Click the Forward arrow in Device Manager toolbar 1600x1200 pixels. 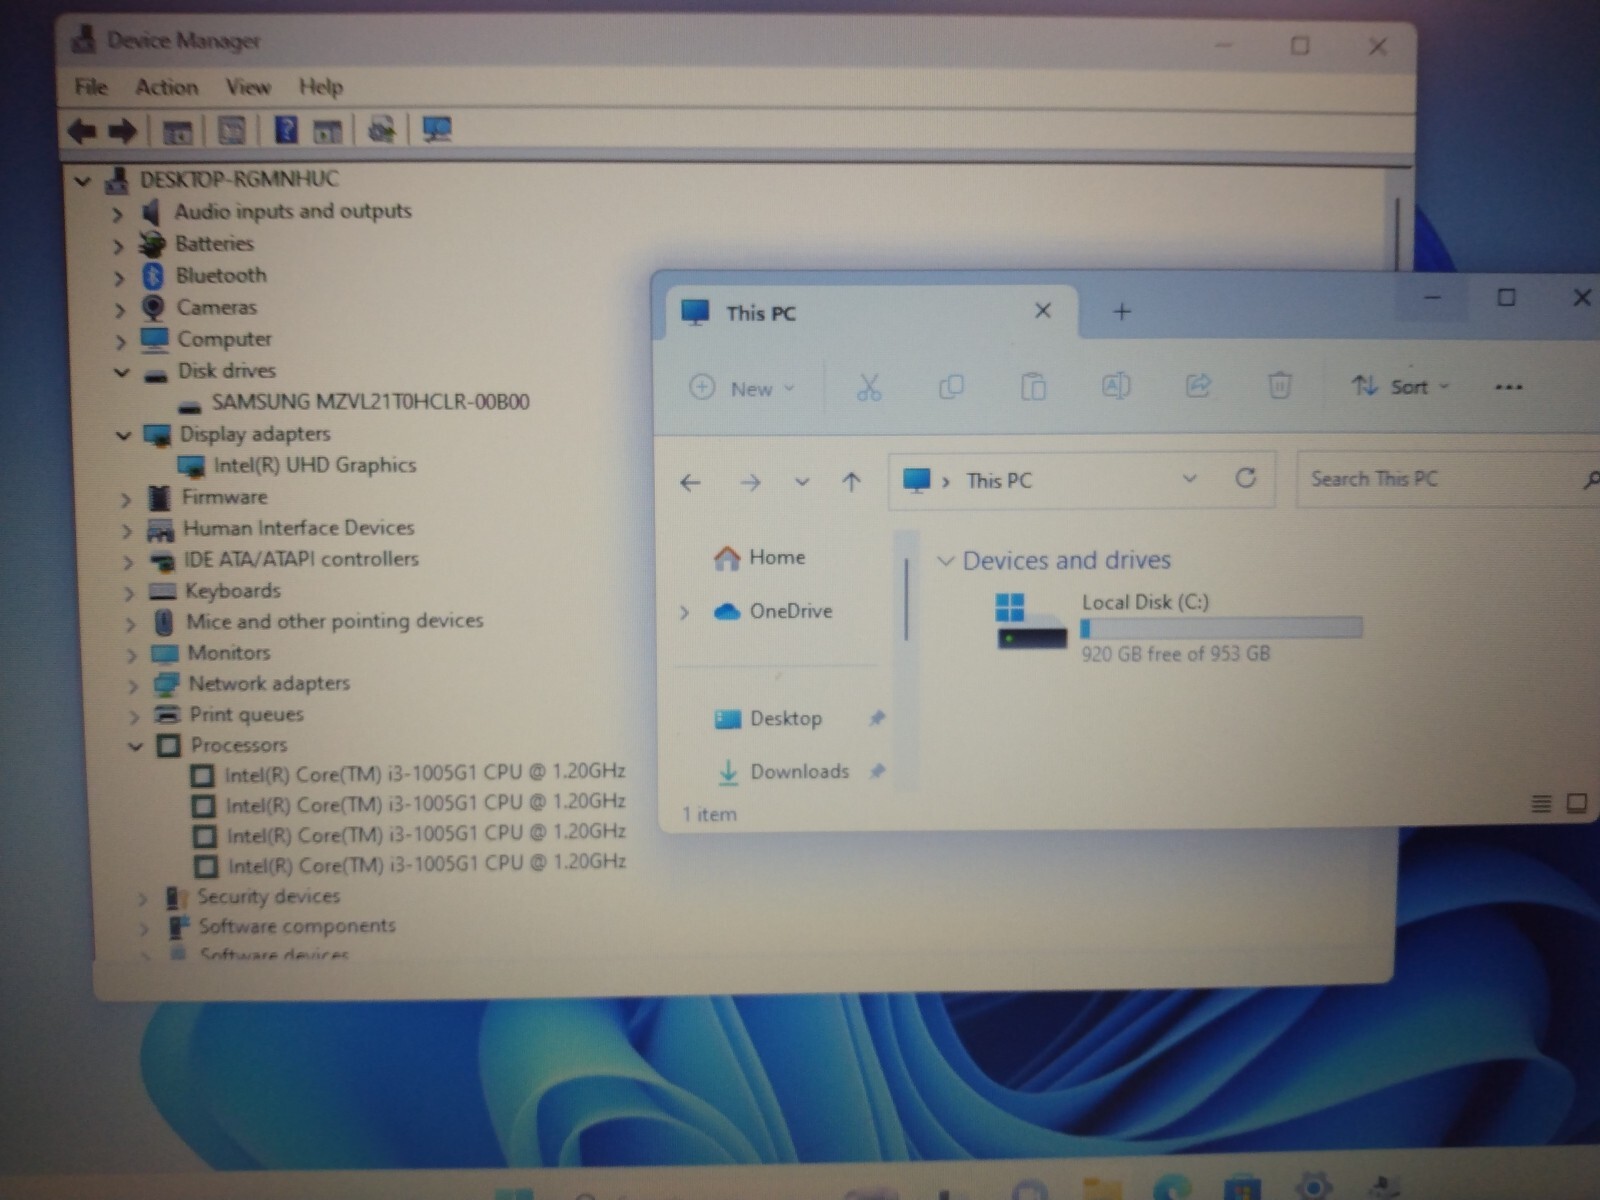click(122, 130)
